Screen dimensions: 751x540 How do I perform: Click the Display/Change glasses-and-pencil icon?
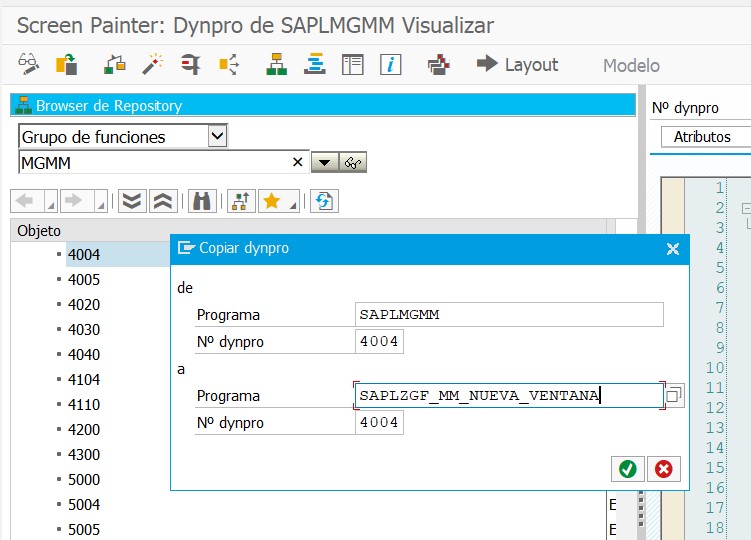coord(28,64)
